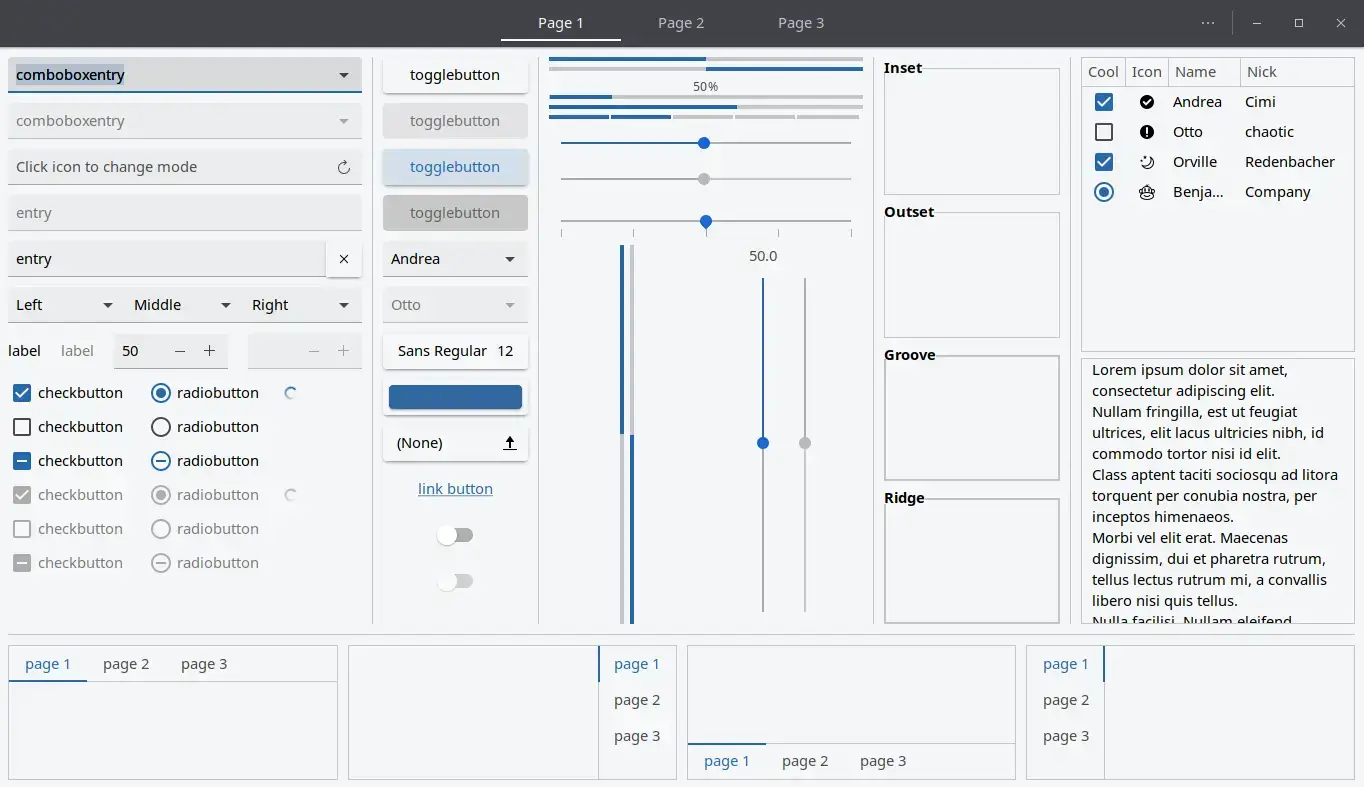Click the checkmark badge icon beside Andrea
This screenshot has height=787, width=1364.
[x=1146, y=101]
